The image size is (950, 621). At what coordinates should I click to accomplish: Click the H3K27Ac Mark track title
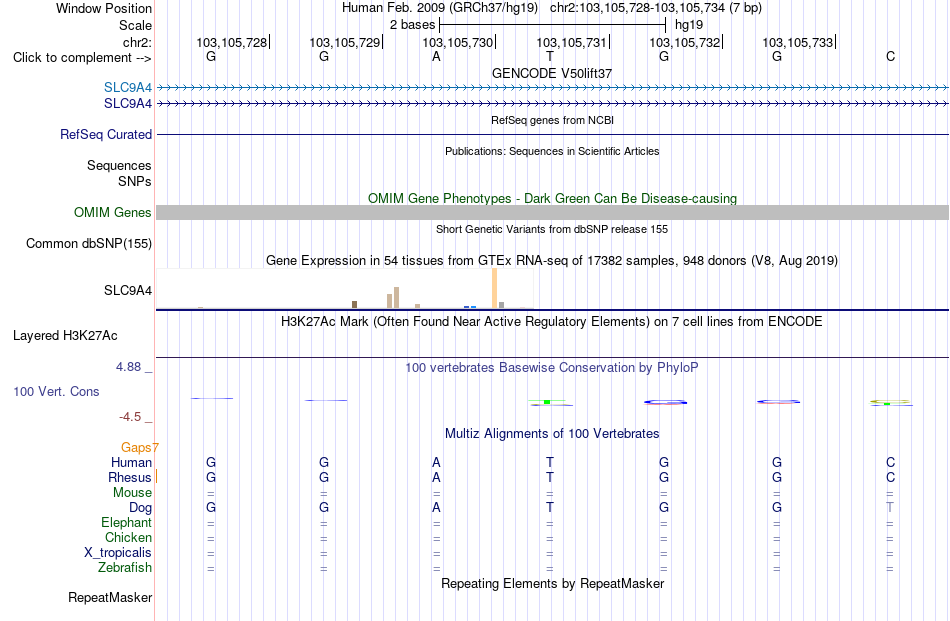coord(552,321)
